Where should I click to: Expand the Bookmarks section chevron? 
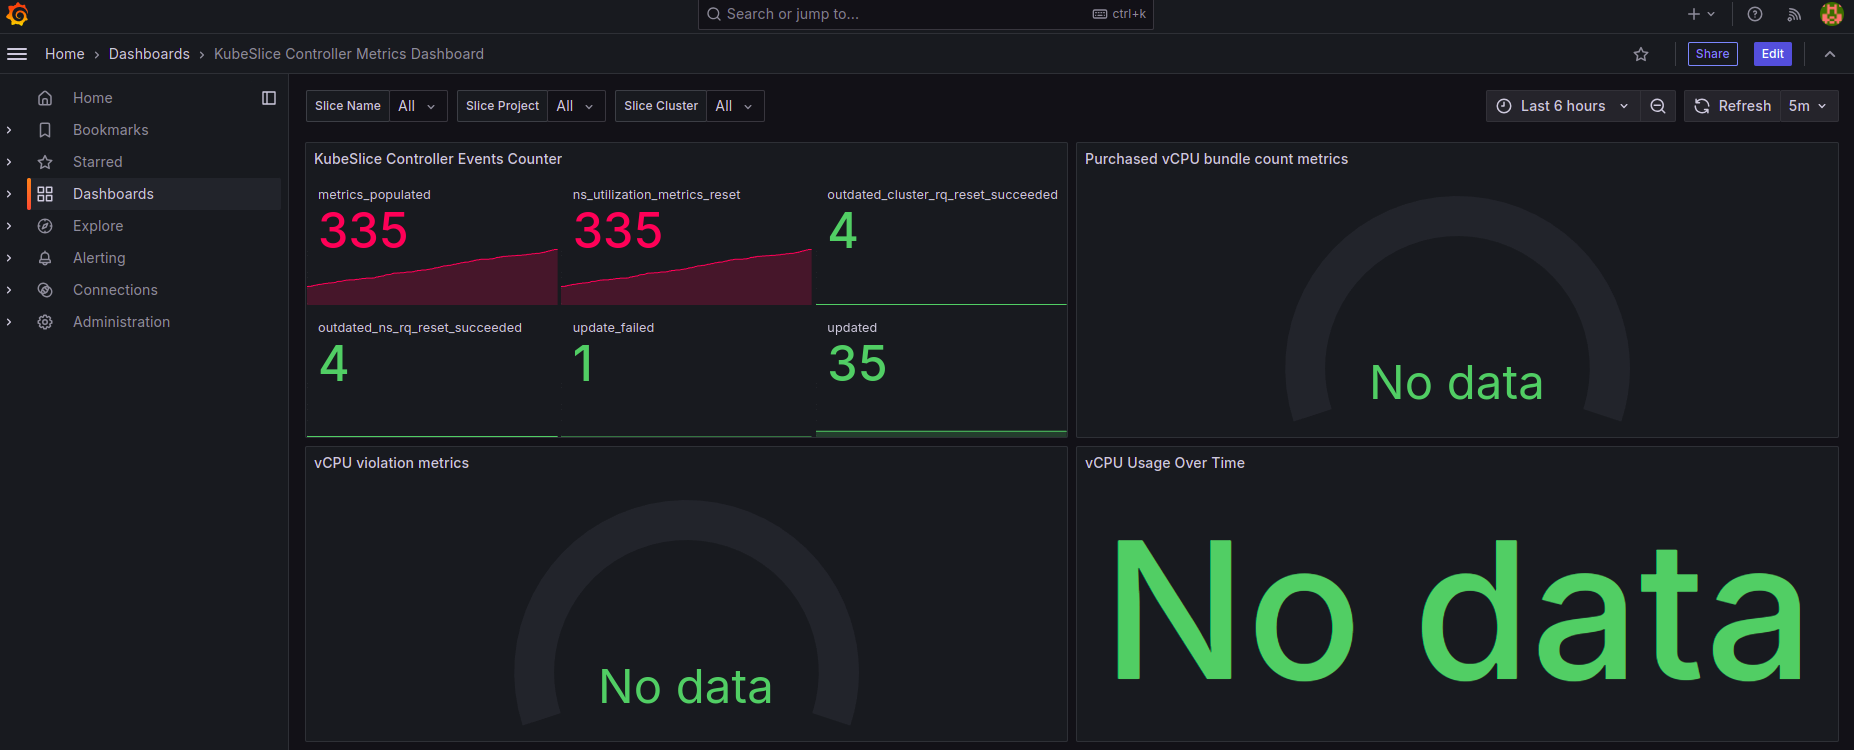(x=9, y=130)
